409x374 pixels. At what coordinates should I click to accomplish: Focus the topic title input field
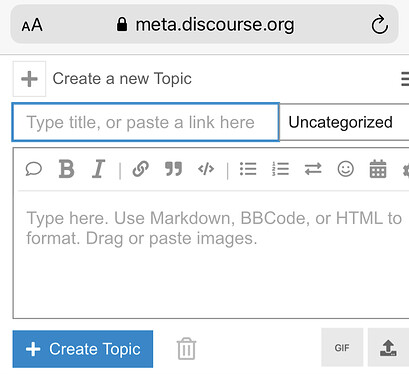coord(146,122)
